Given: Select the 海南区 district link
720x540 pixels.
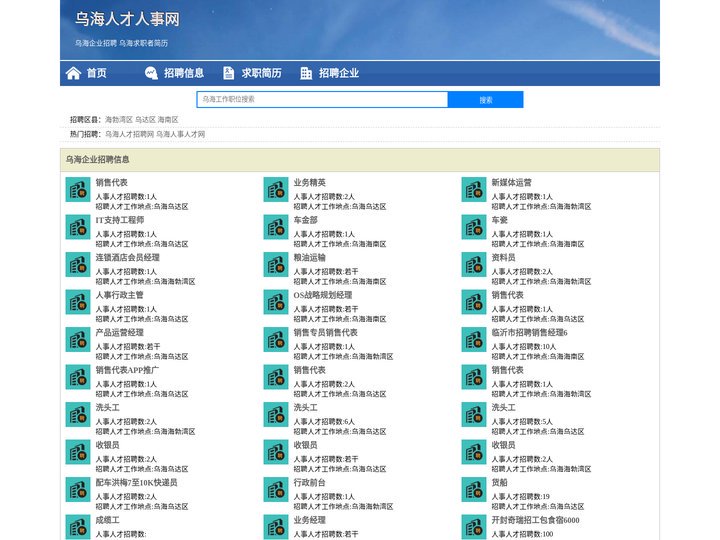Looking at the screenshot, I should tap(168, 119).
